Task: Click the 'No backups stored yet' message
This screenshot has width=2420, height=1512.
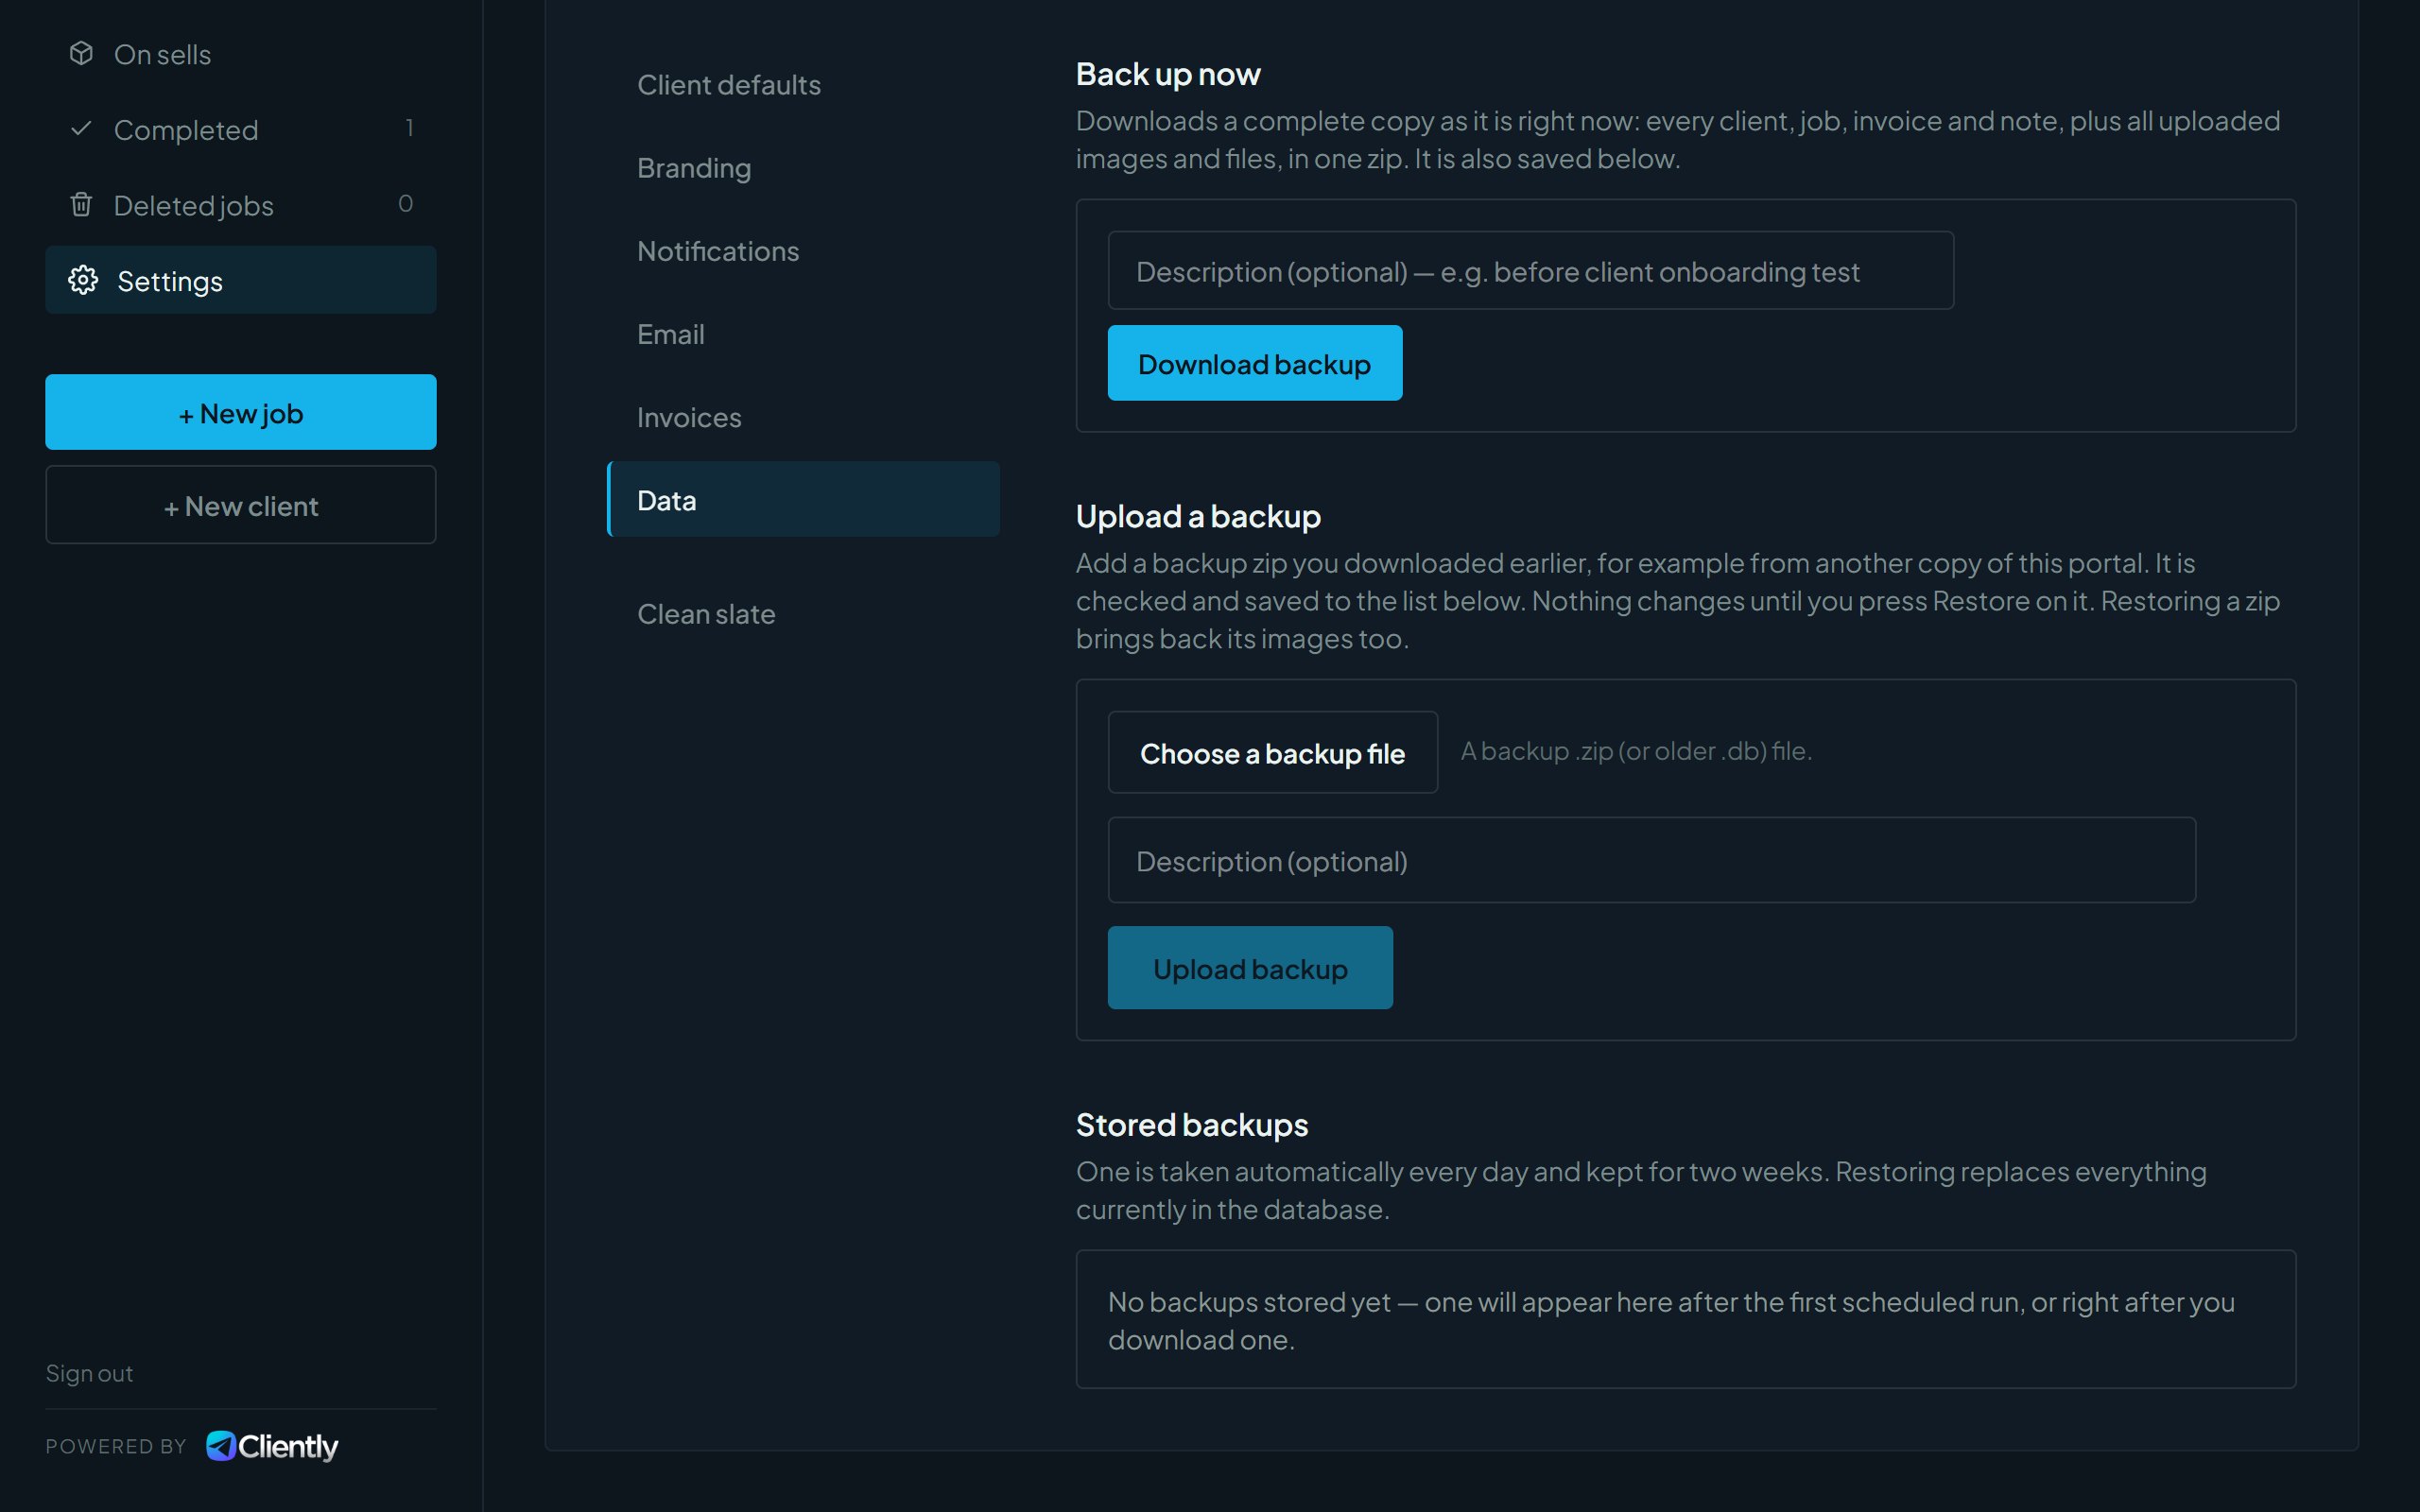Action: 1671,1320
